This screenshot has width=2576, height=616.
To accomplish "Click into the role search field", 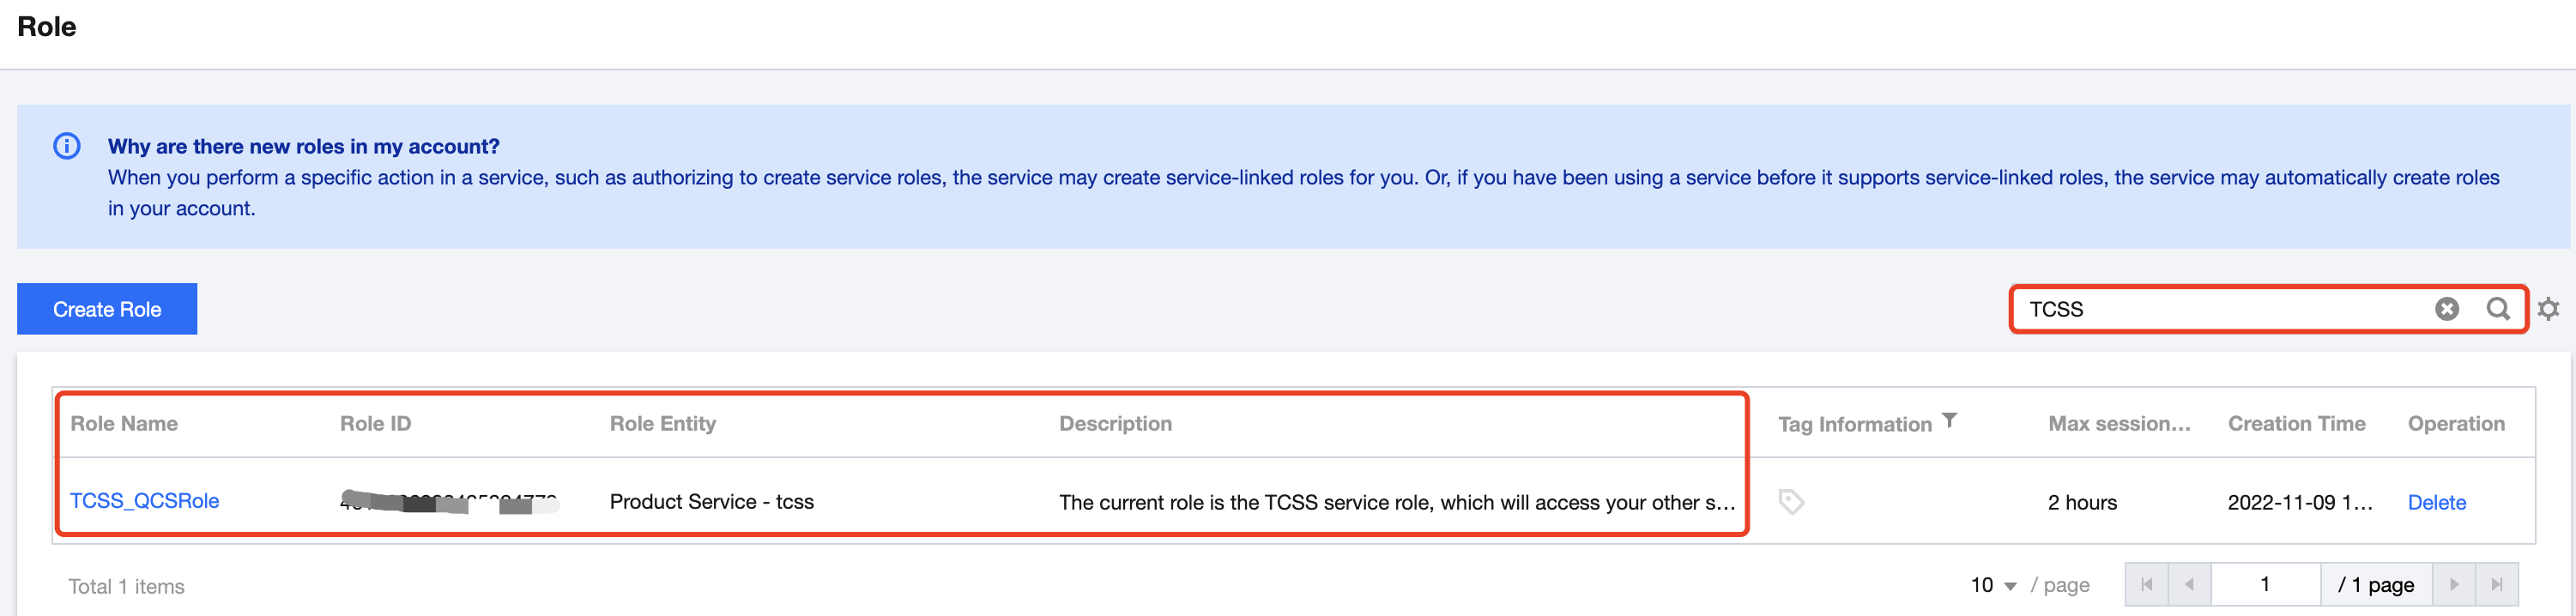I will tap(2220, 309).
